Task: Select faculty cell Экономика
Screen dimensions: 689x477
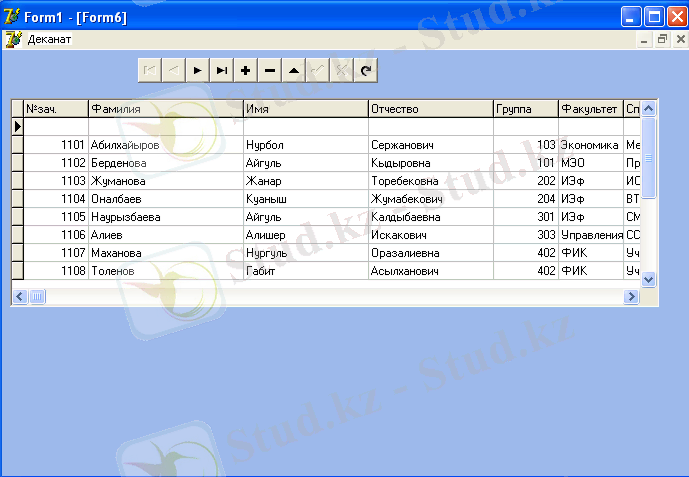Action: point(591,145)
